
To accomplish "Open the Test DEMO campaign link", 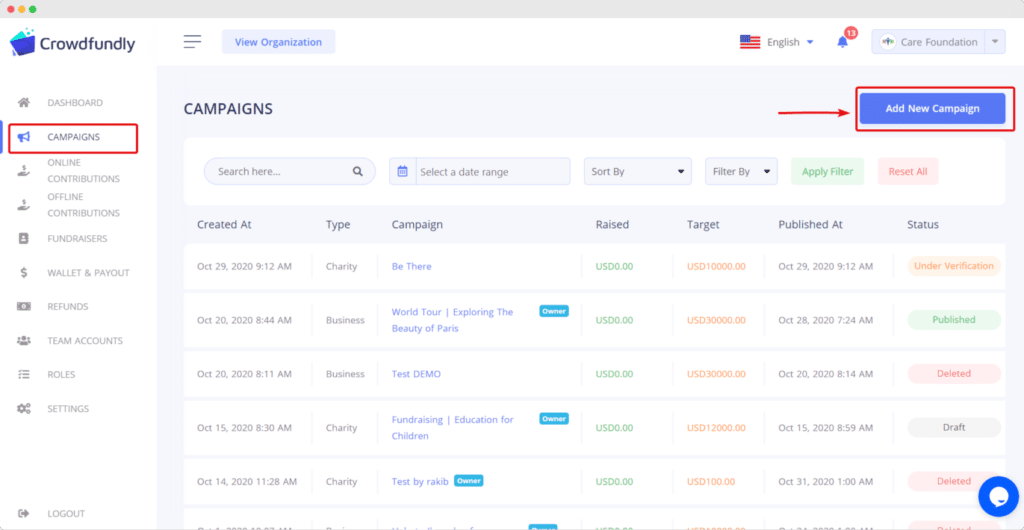I will (416, 374).
